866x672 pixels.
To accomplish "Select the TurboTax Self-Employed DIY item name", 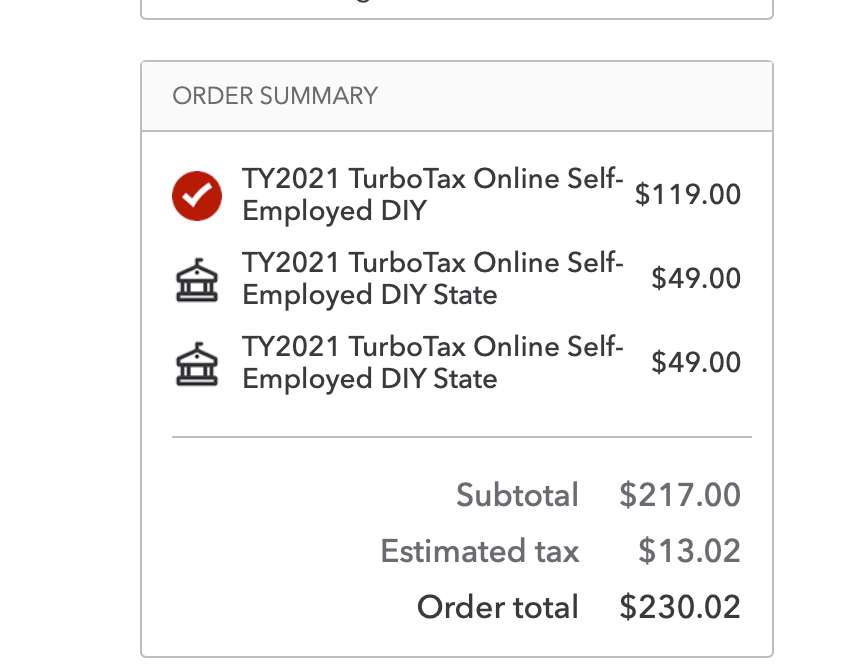I will tap(432, 194).
